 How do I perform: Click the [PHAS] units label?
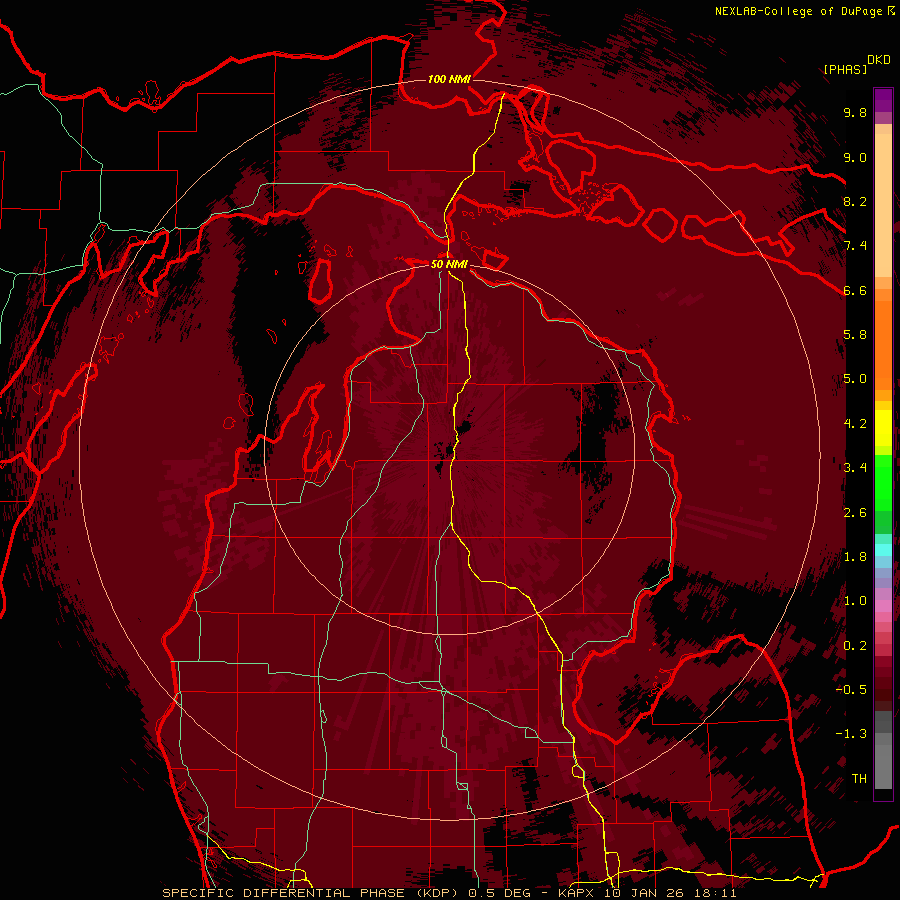845,69
